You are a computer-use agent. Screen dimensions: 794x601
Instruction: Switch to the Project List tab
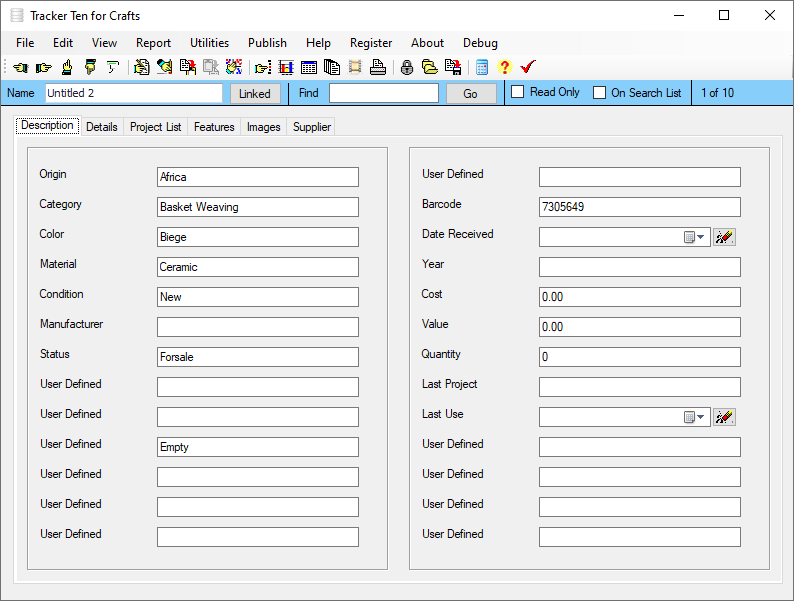click(155, 127)
